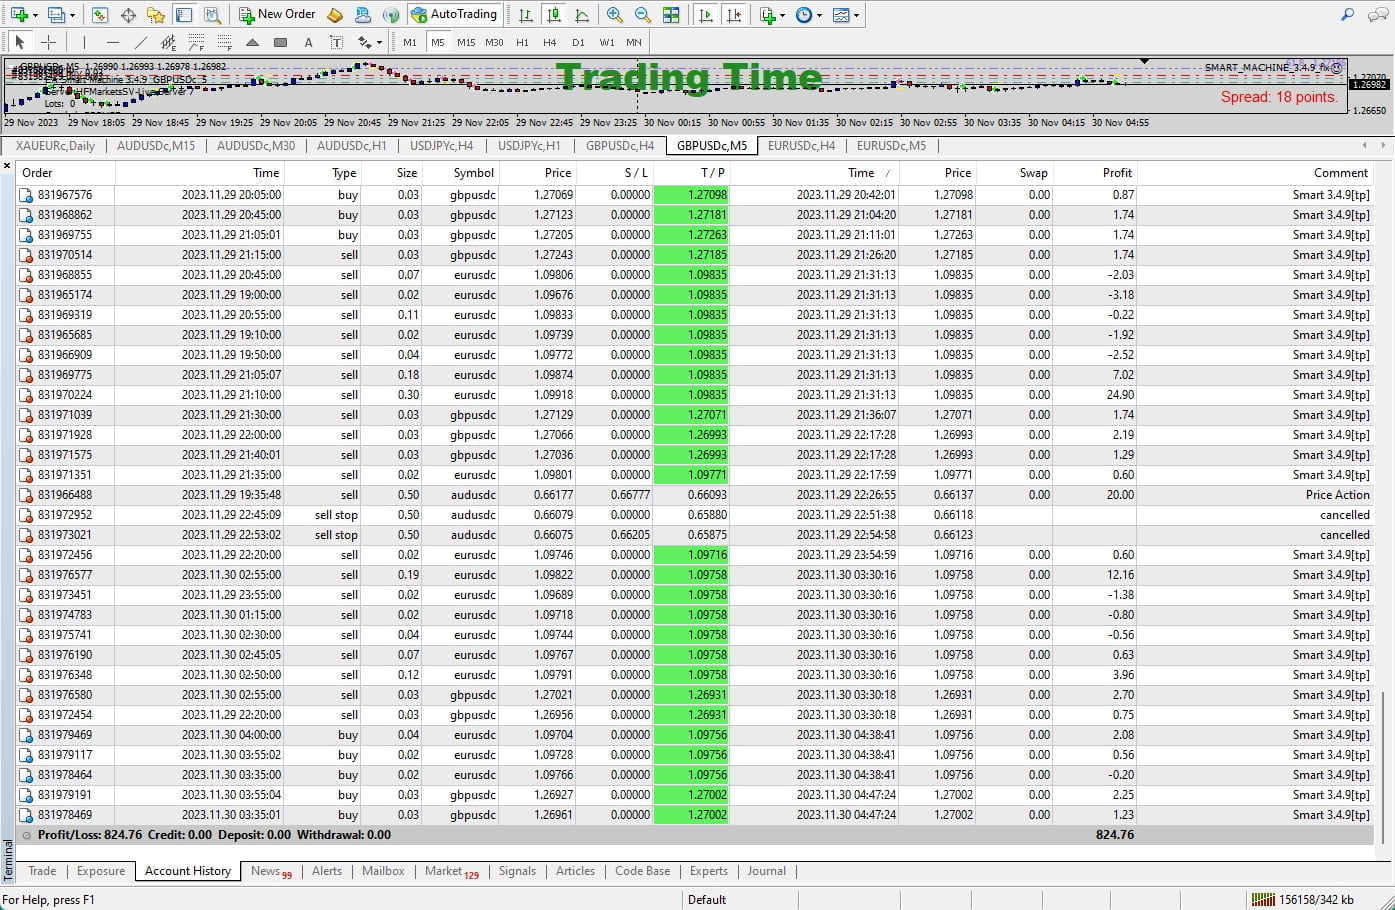Click the Zoom Out magnifier icon
The height and width of the screenshot is (910, 1395).
click(x=643, y=15)
